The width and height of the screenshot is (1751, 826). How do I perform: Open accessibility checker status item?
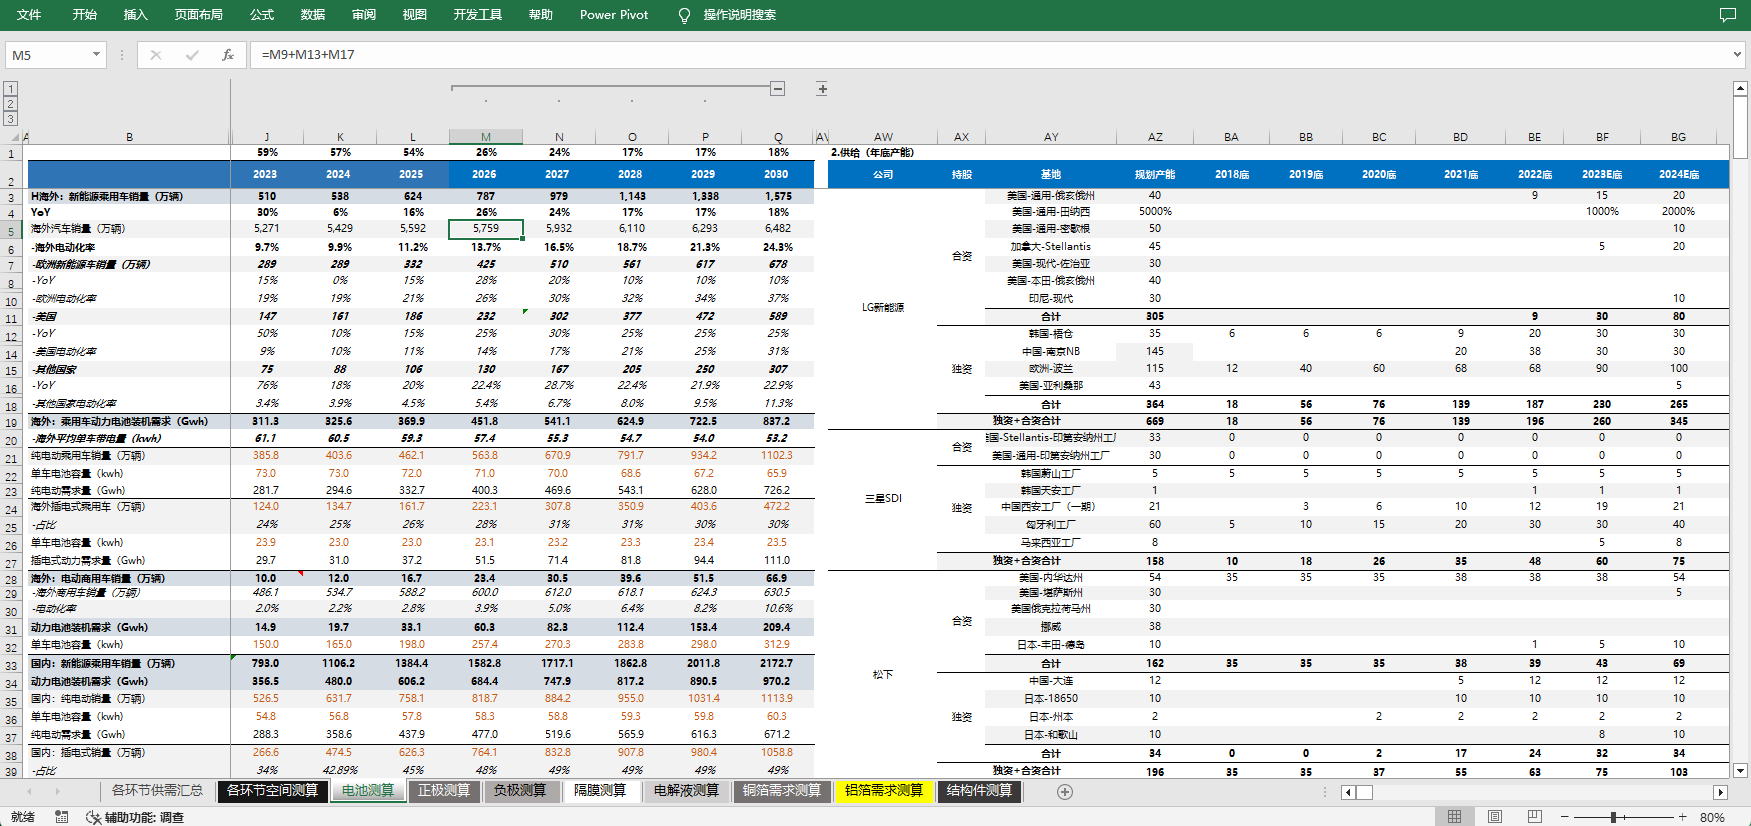(135, 817)
